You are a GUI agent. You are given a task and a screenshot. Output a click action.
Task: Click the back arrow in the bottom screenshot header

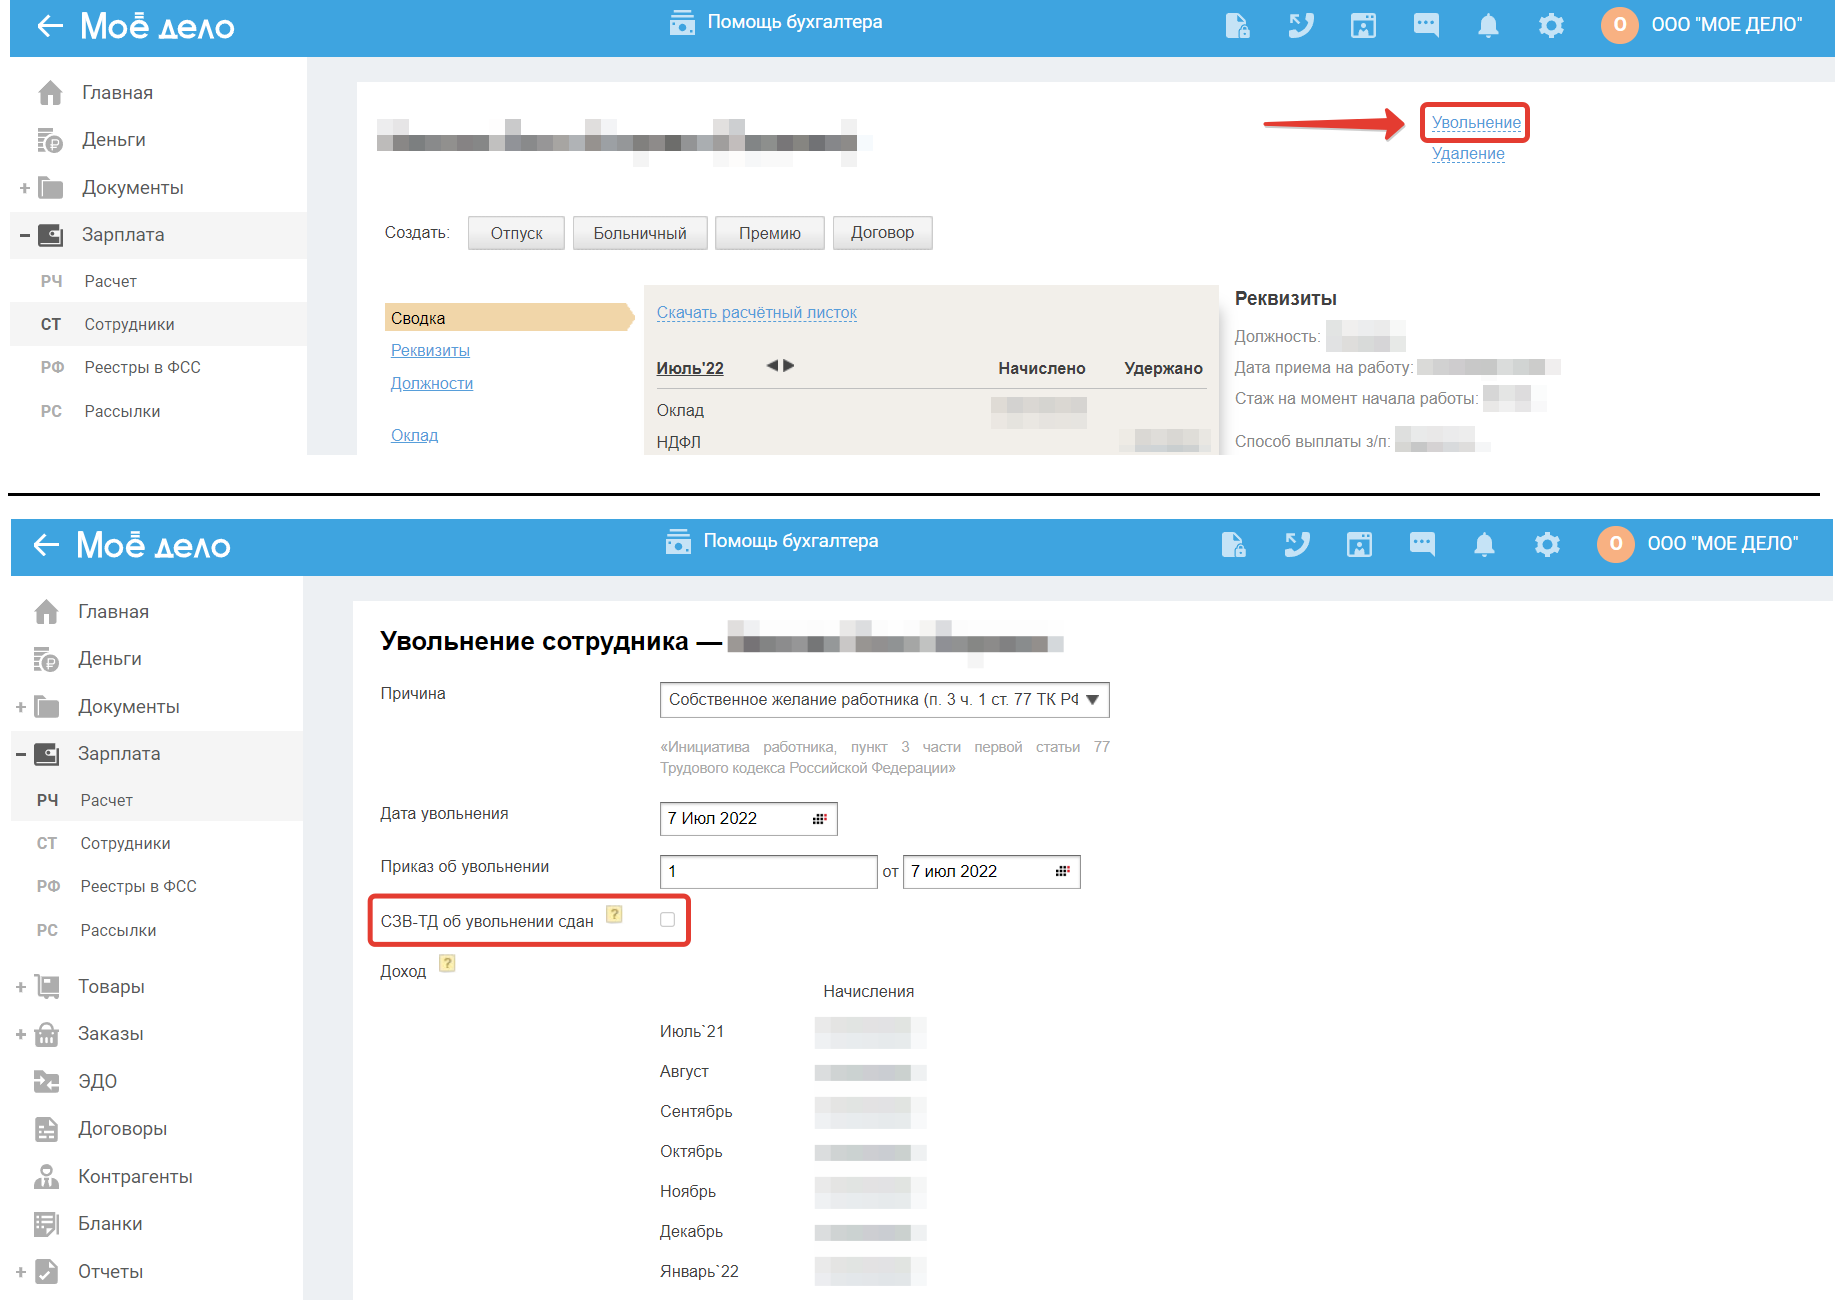(46, 544)
